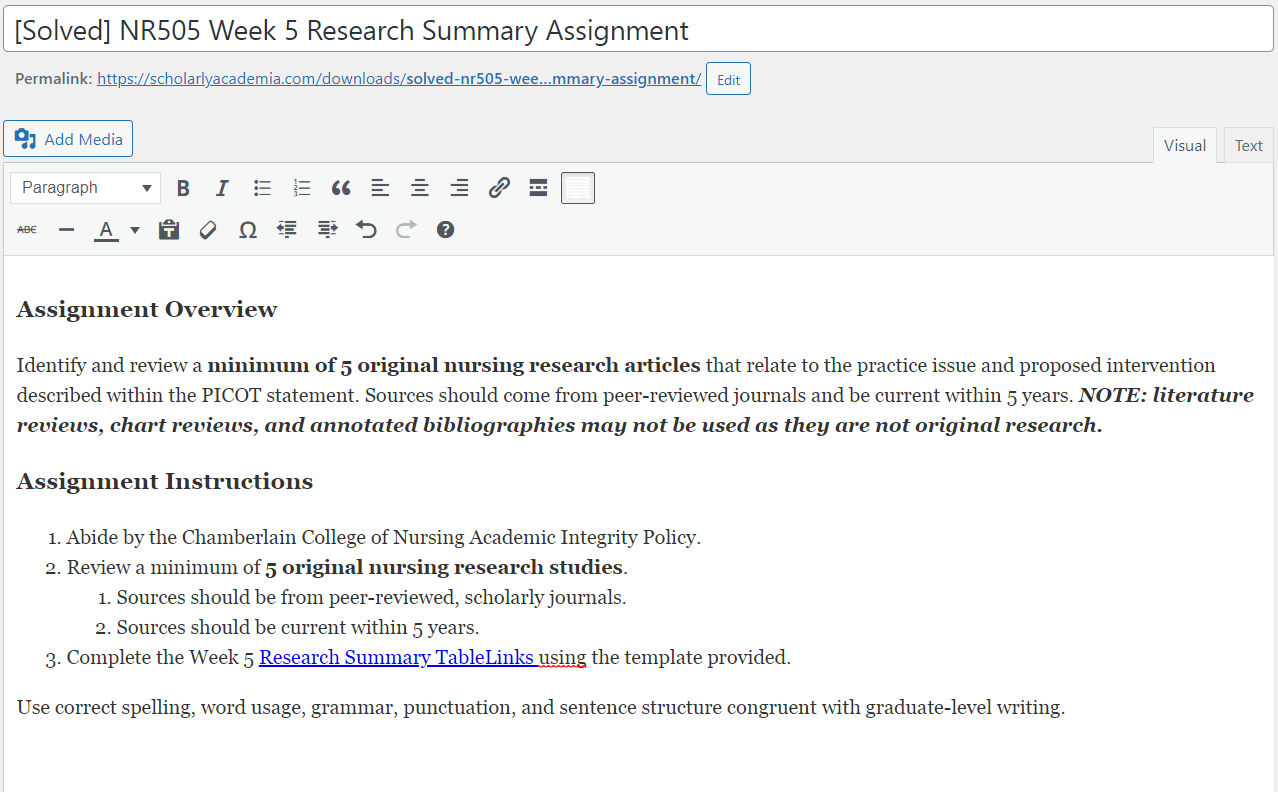The width and height of the screenshot is (1278, 792).
Task: Click 'Abide by the Chamberlain College' list item
Action: point(384,538)
